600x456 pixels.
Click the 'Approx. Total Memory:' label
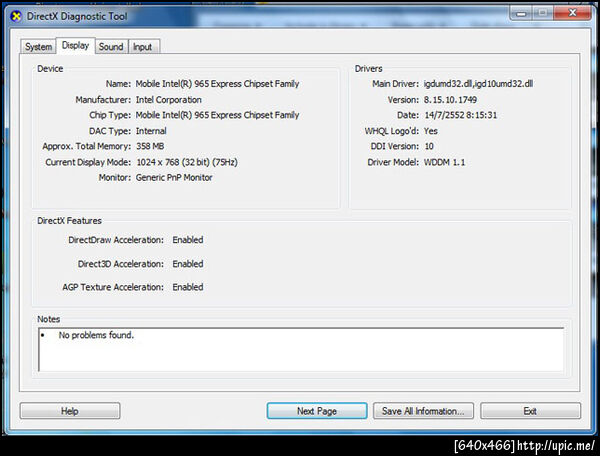pyautogui.click(x=86, y=146)
